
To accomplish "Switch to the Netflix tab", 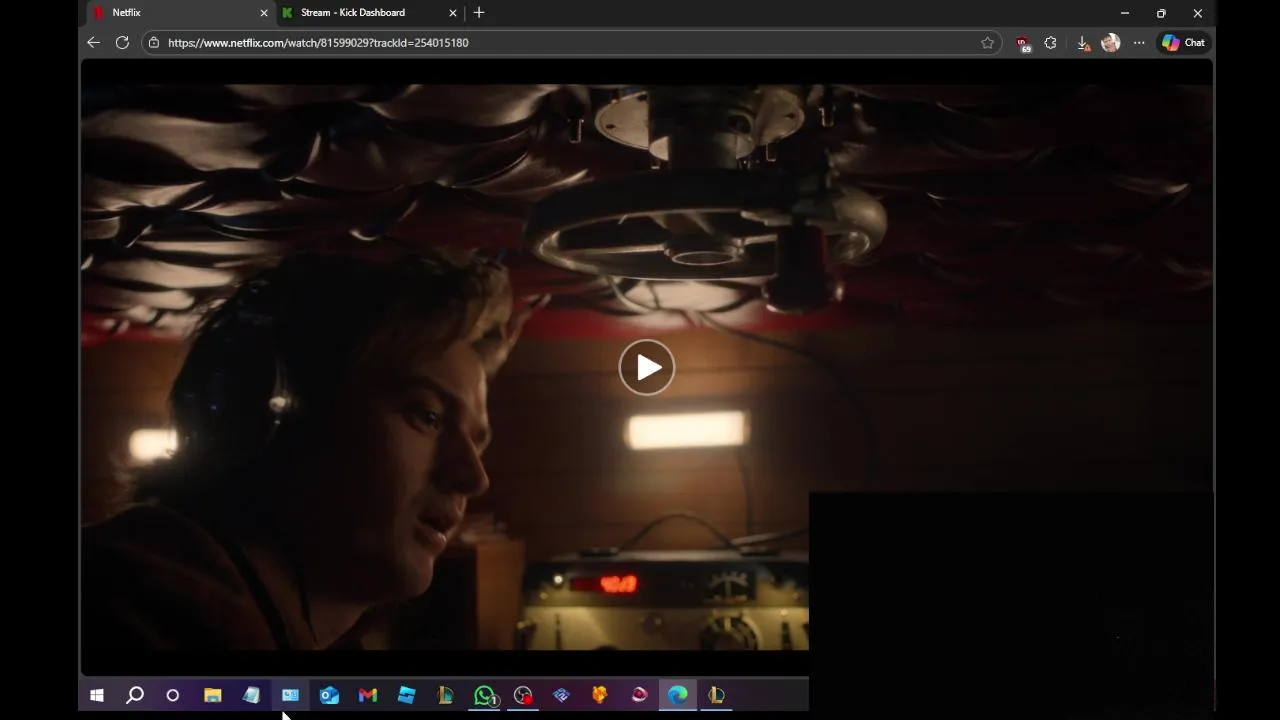I will point(178,13).
